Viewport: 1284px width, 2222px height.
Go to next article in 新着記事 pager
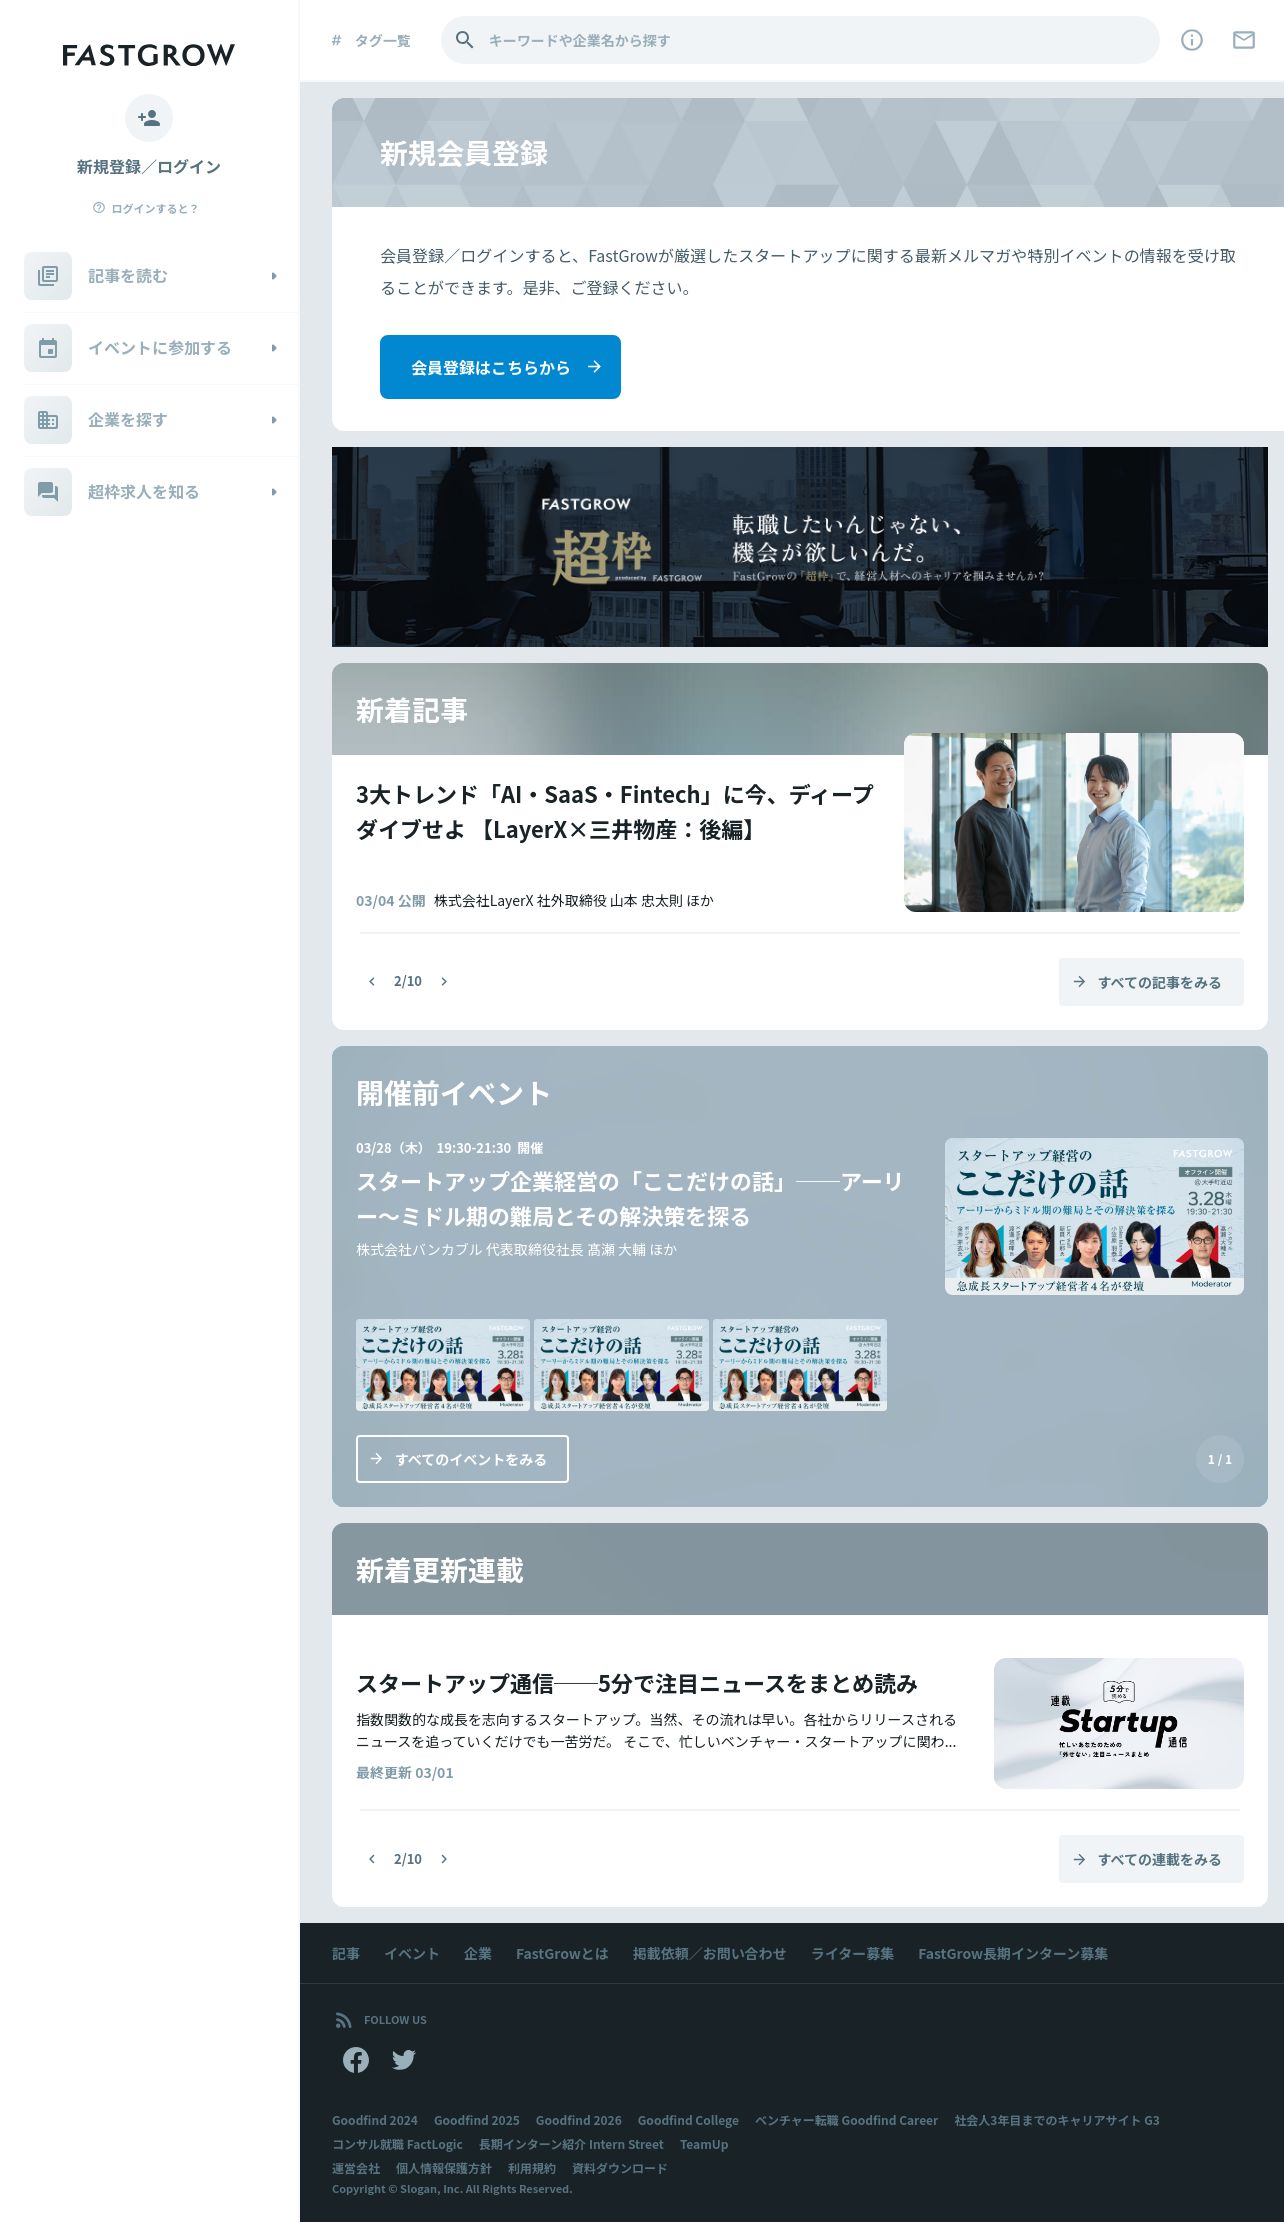click(x=444, y=981)
